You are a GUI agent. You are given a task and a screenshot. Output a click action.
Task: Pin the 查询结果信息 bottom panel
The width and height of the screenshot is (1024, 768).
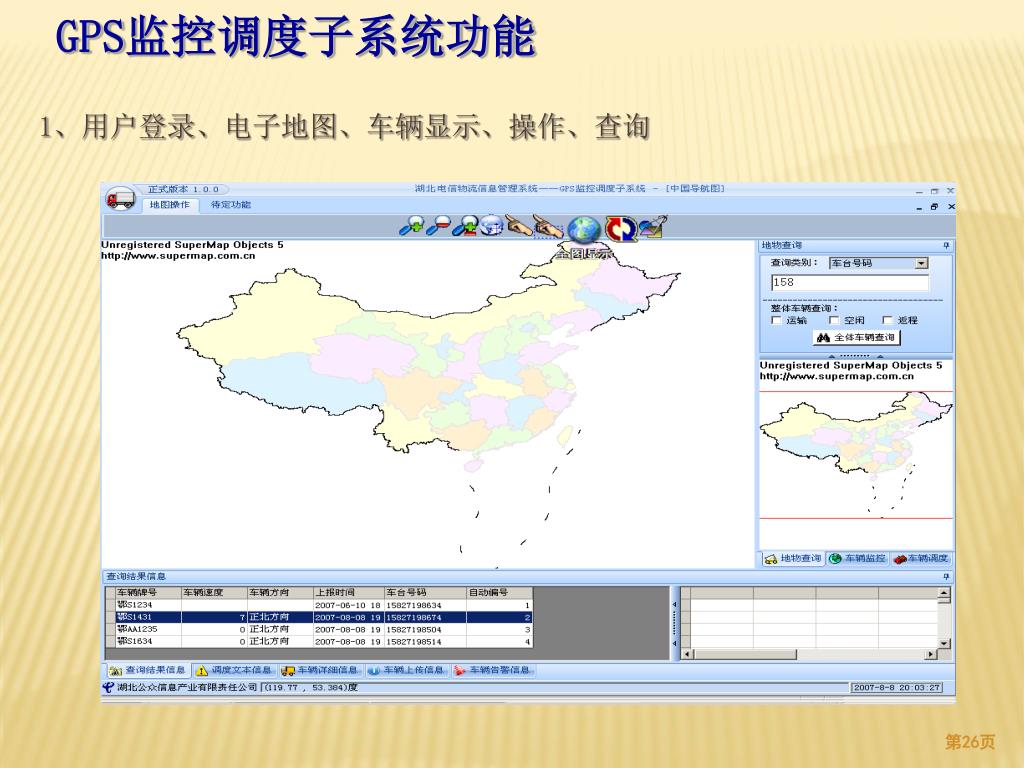(x=946, y=577)
